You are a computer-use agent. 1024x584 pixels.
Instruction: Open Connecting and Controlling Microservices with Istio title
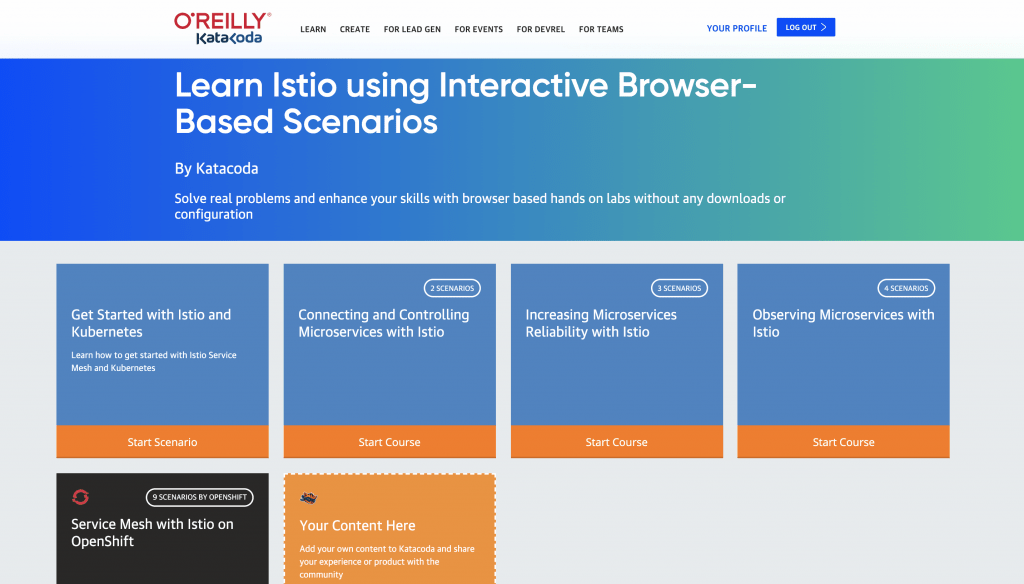[x=384, y=323]
